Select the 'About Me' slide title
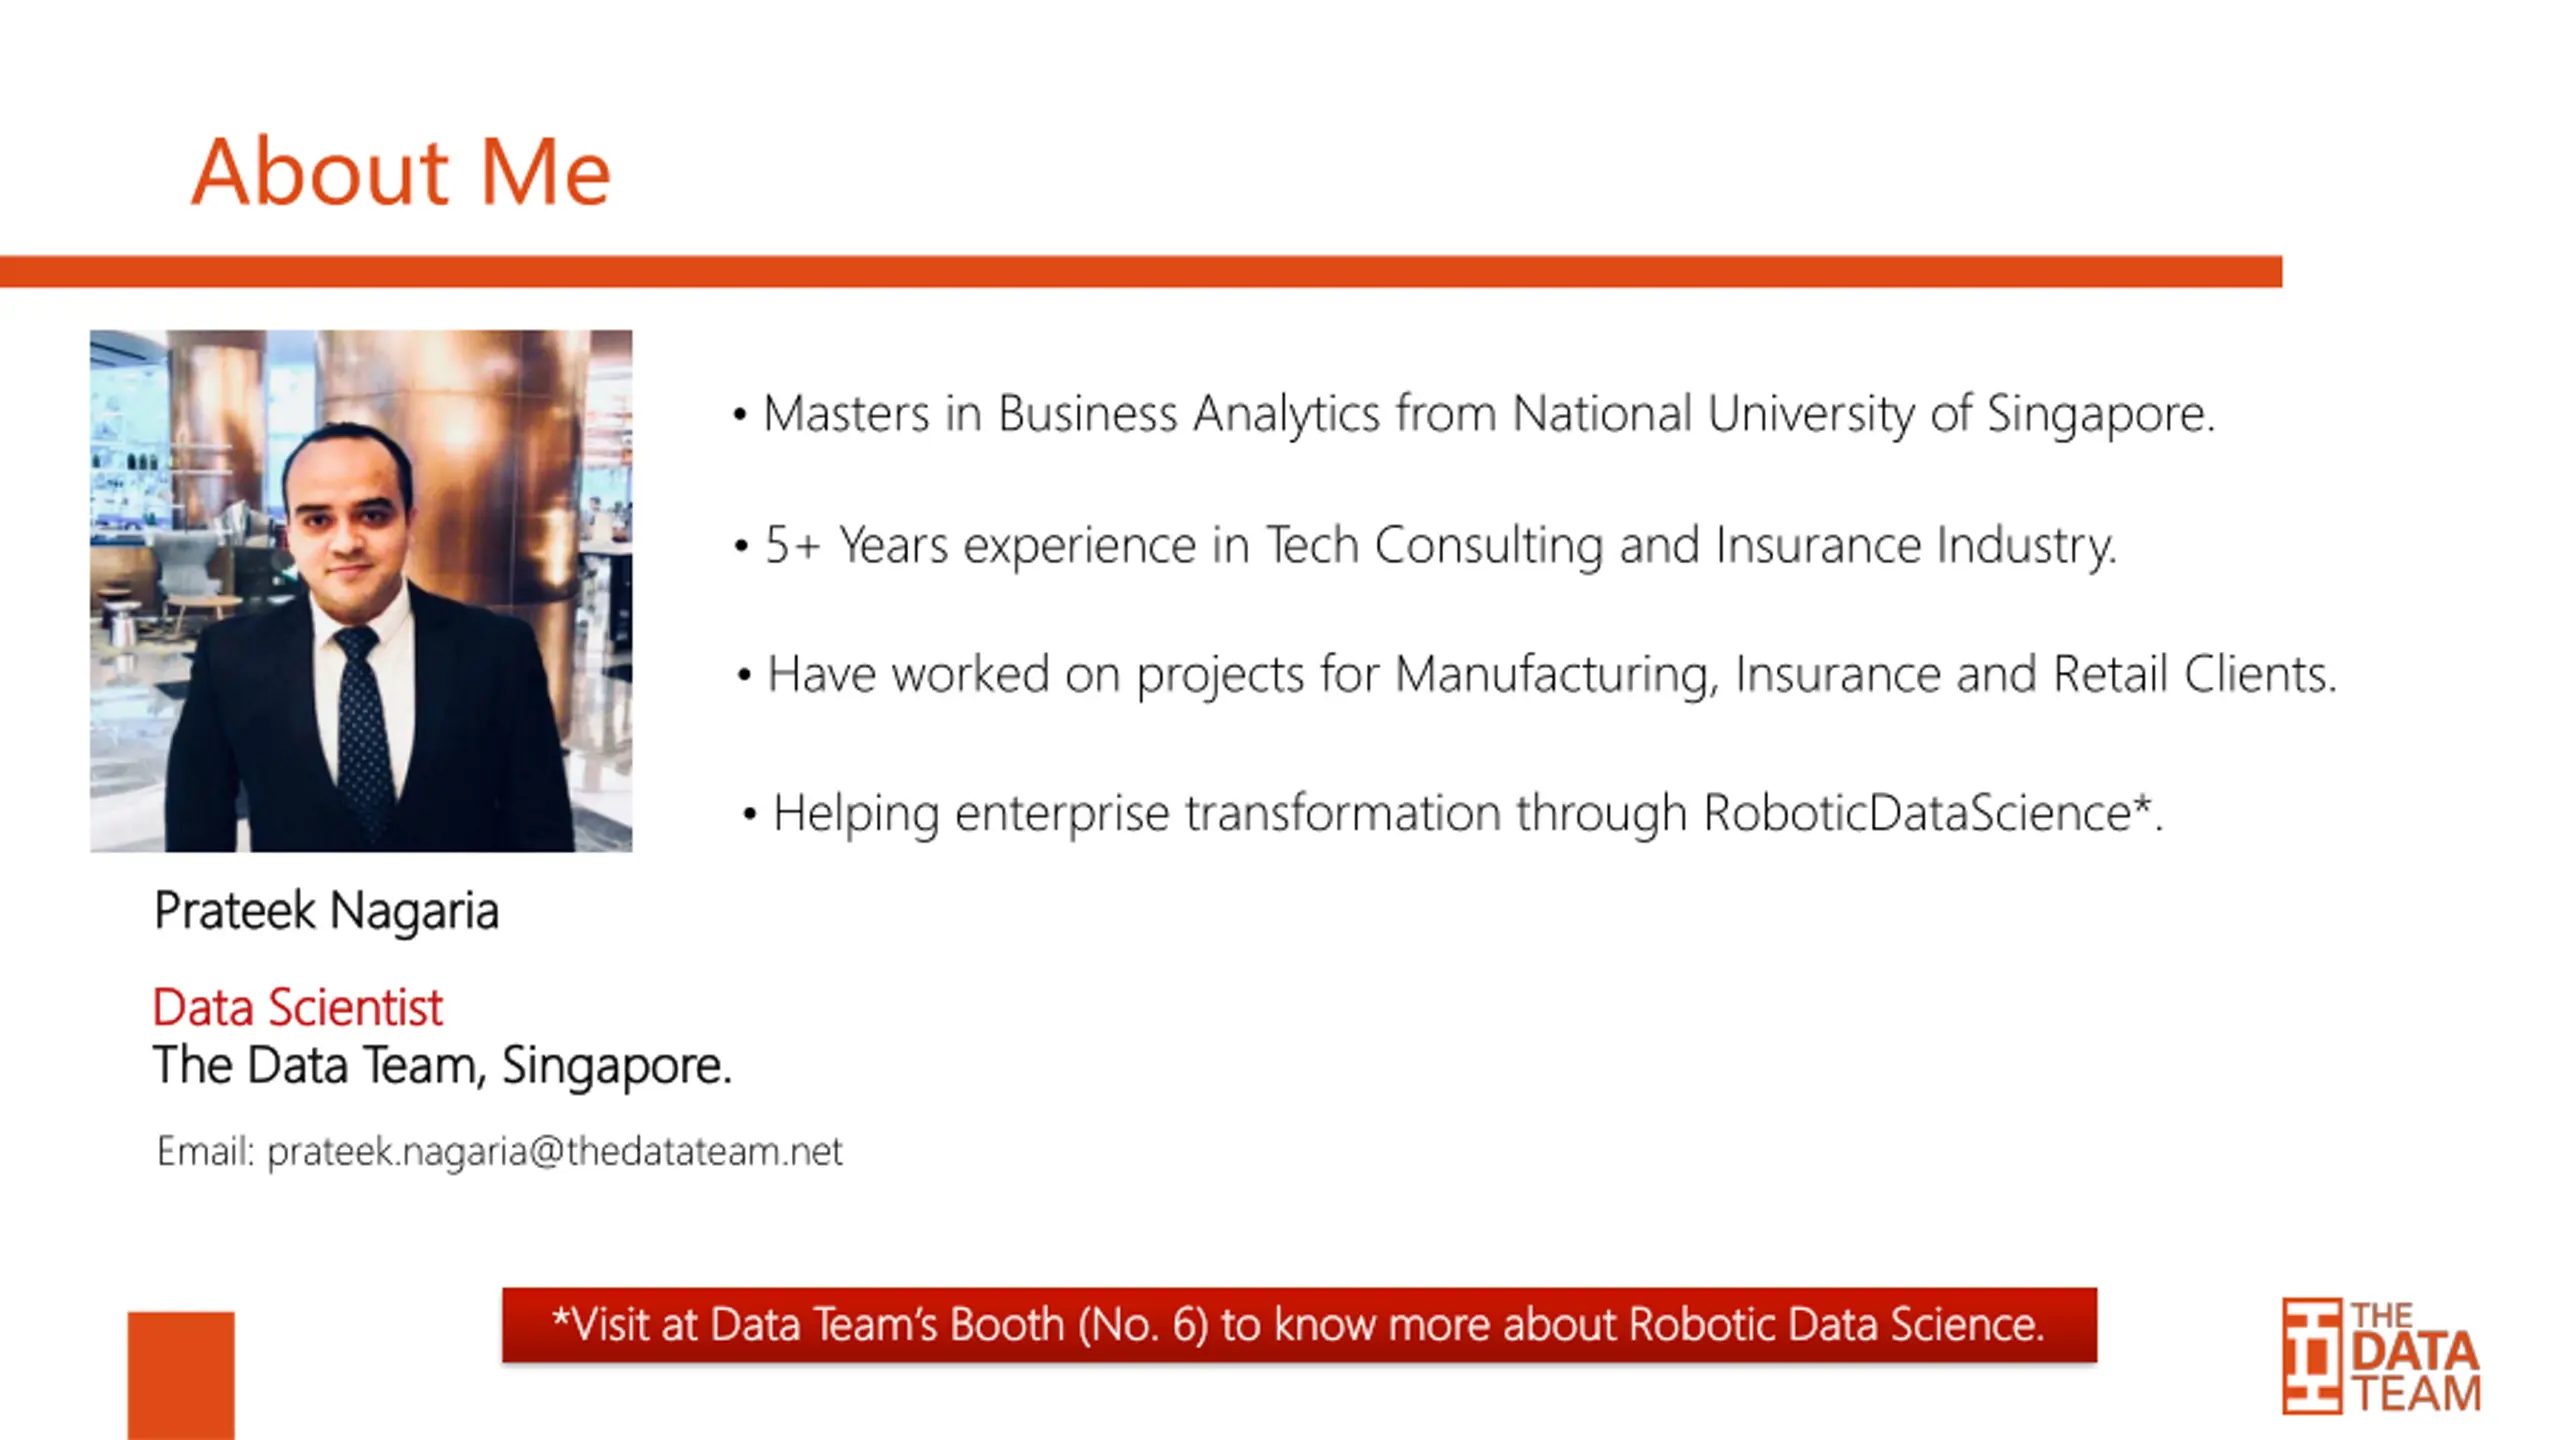Viewport: 2560px width, 1440px height. (x=401, y=172)
